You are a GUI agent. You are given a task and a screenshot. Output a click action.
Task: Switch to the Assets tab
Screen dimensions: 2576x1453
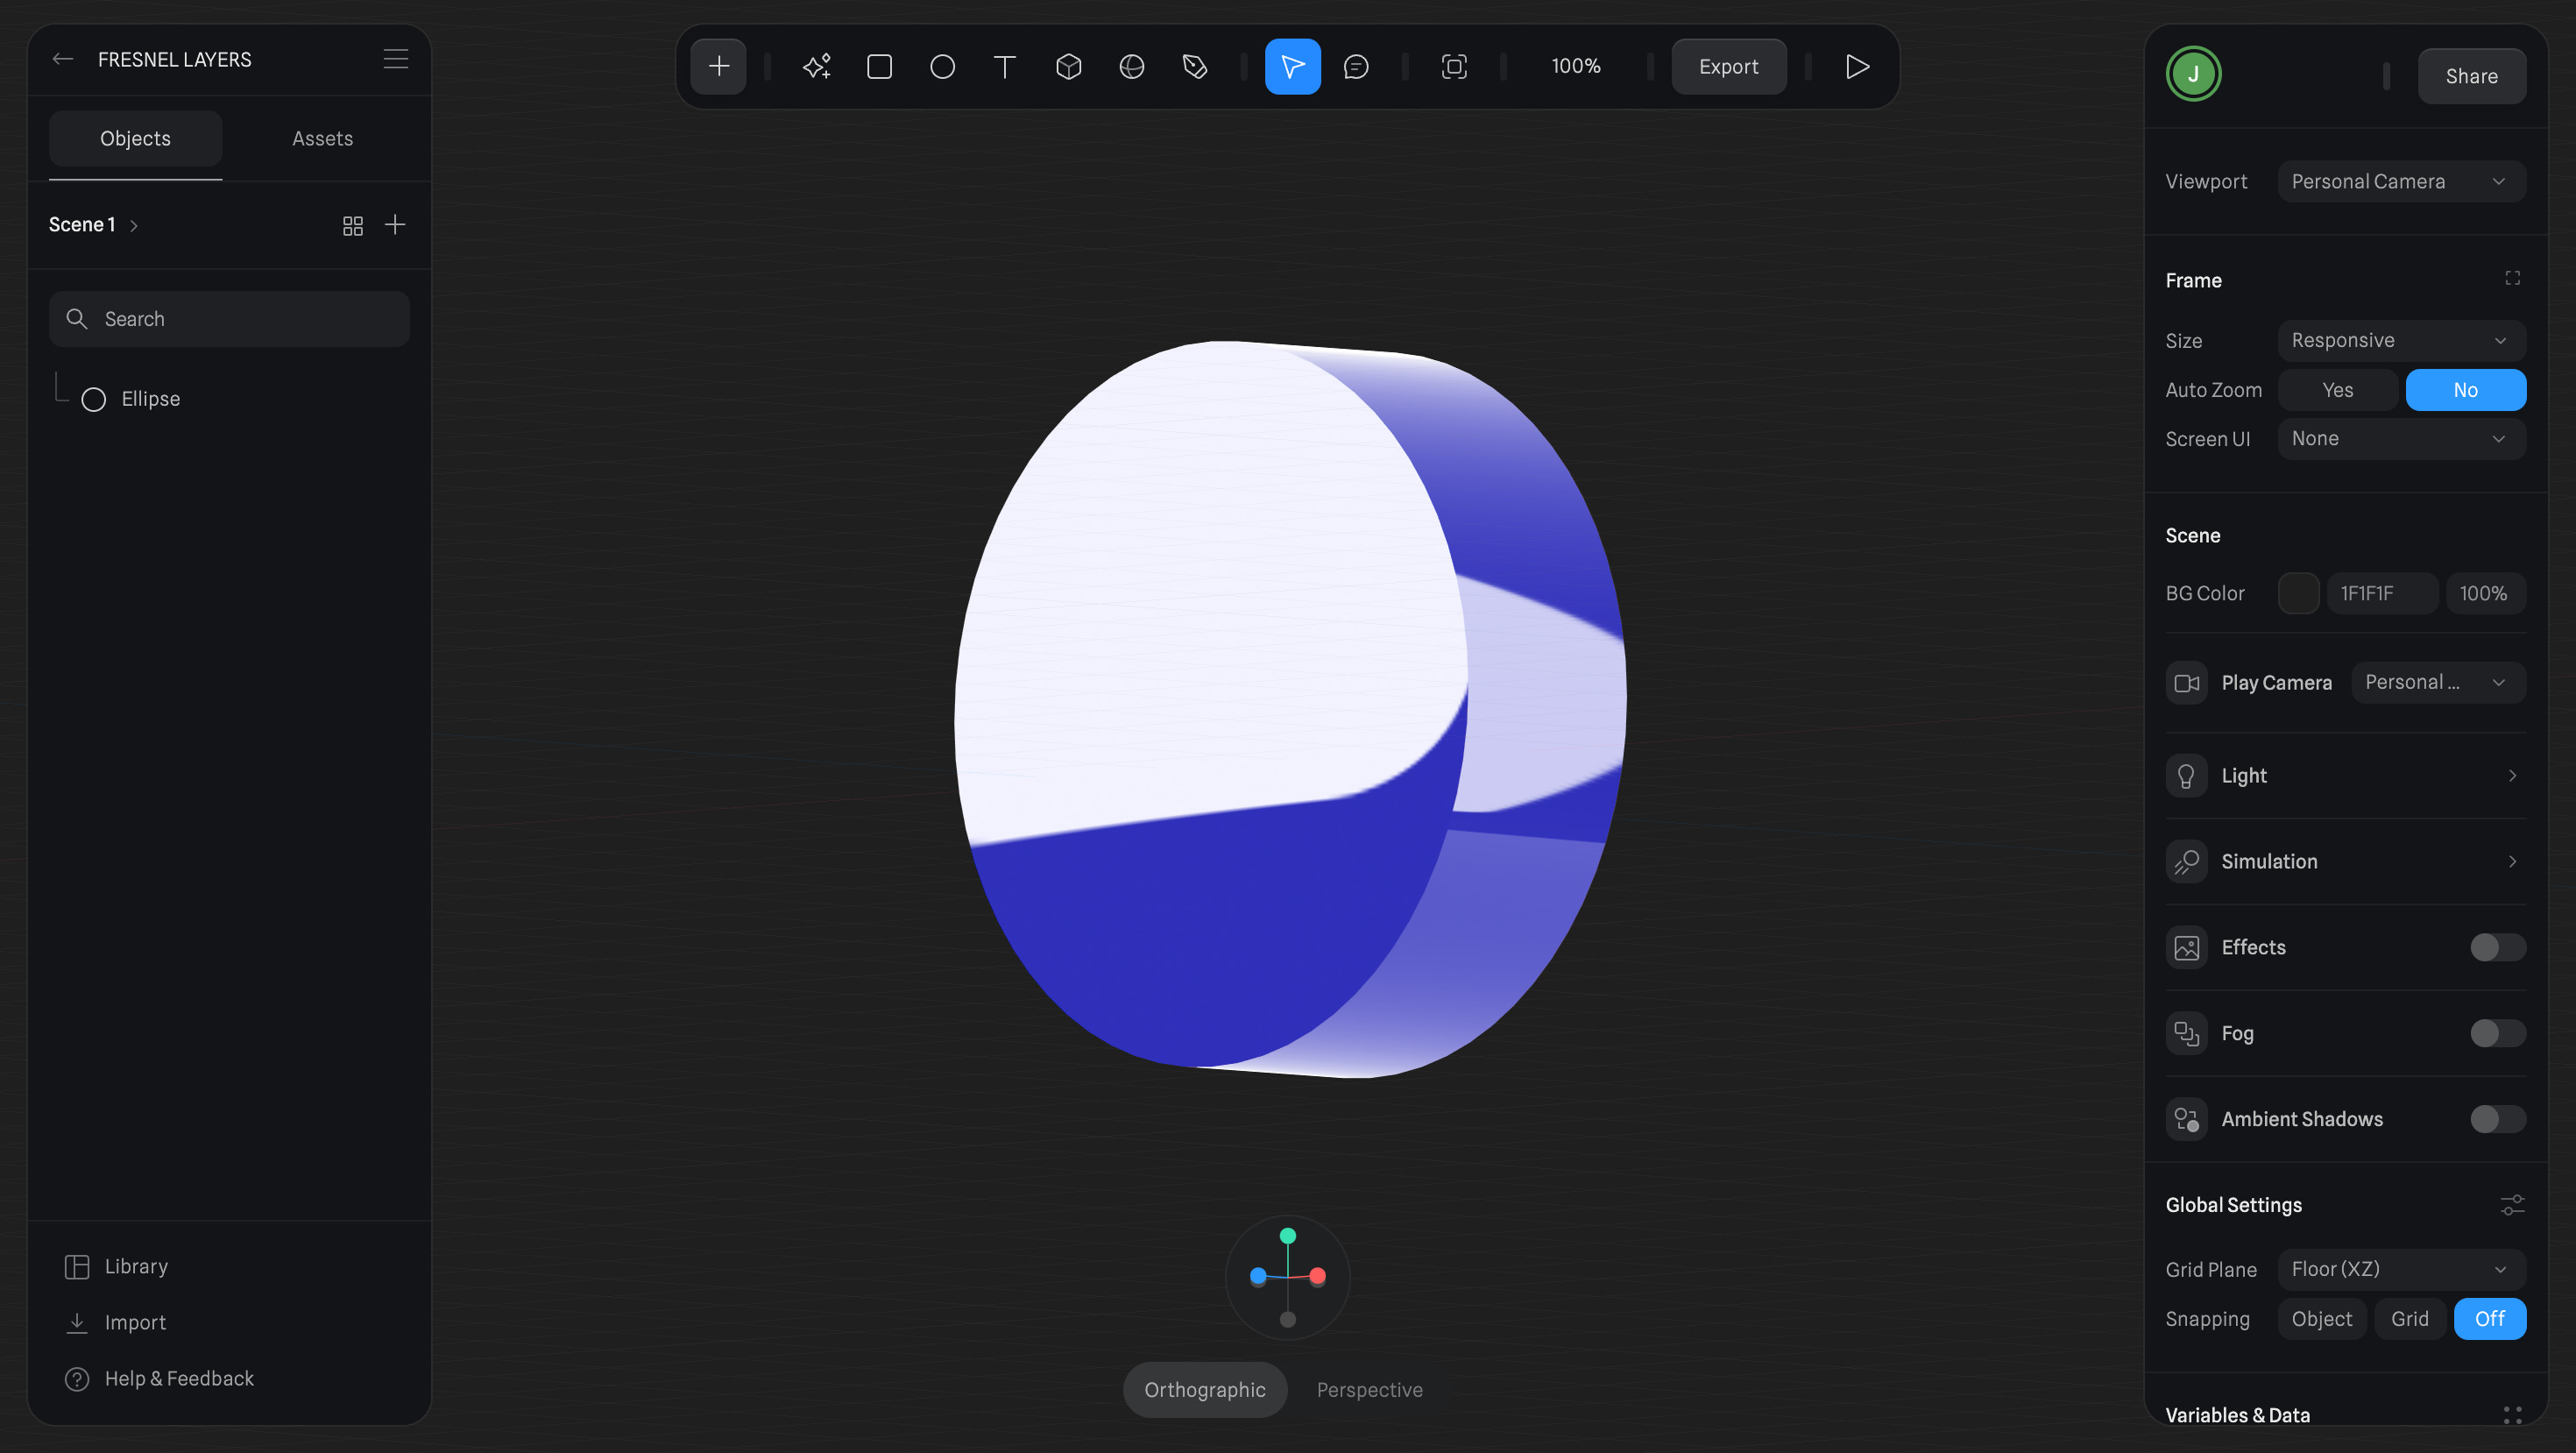(x=322, y=139)
